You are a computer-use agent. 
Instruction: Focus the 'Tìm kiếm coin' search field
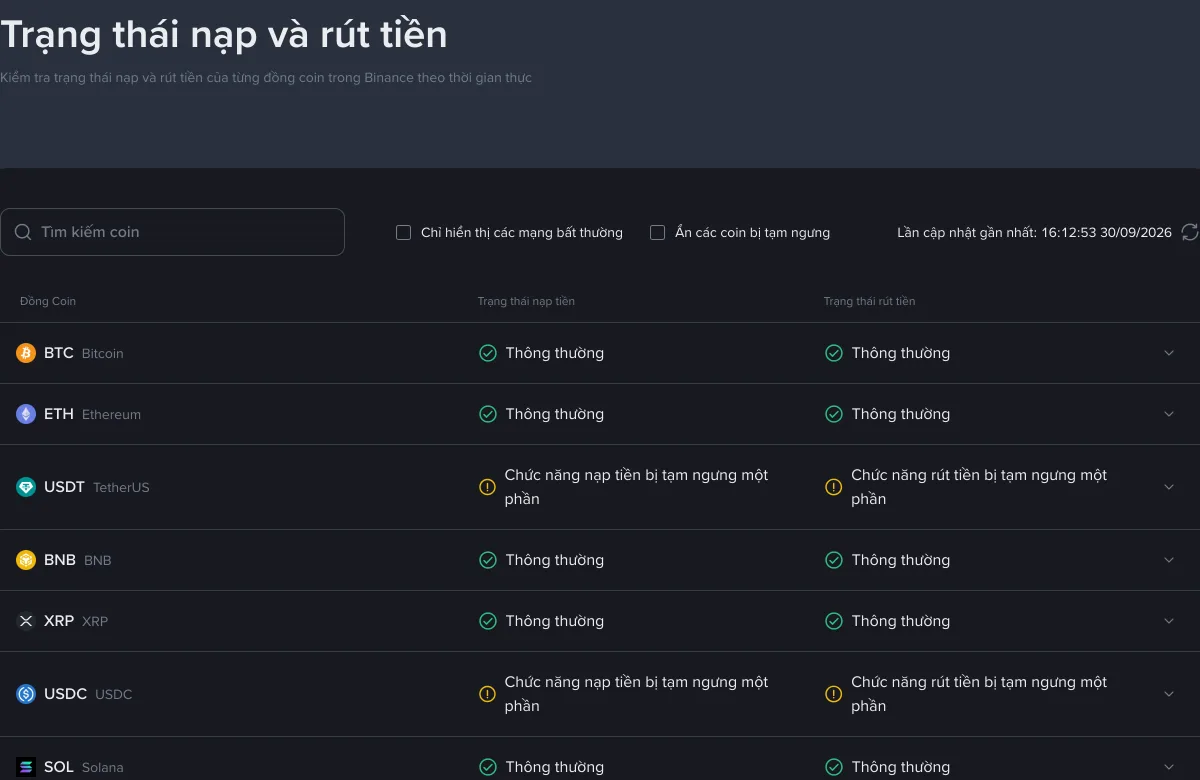point(172,232)
